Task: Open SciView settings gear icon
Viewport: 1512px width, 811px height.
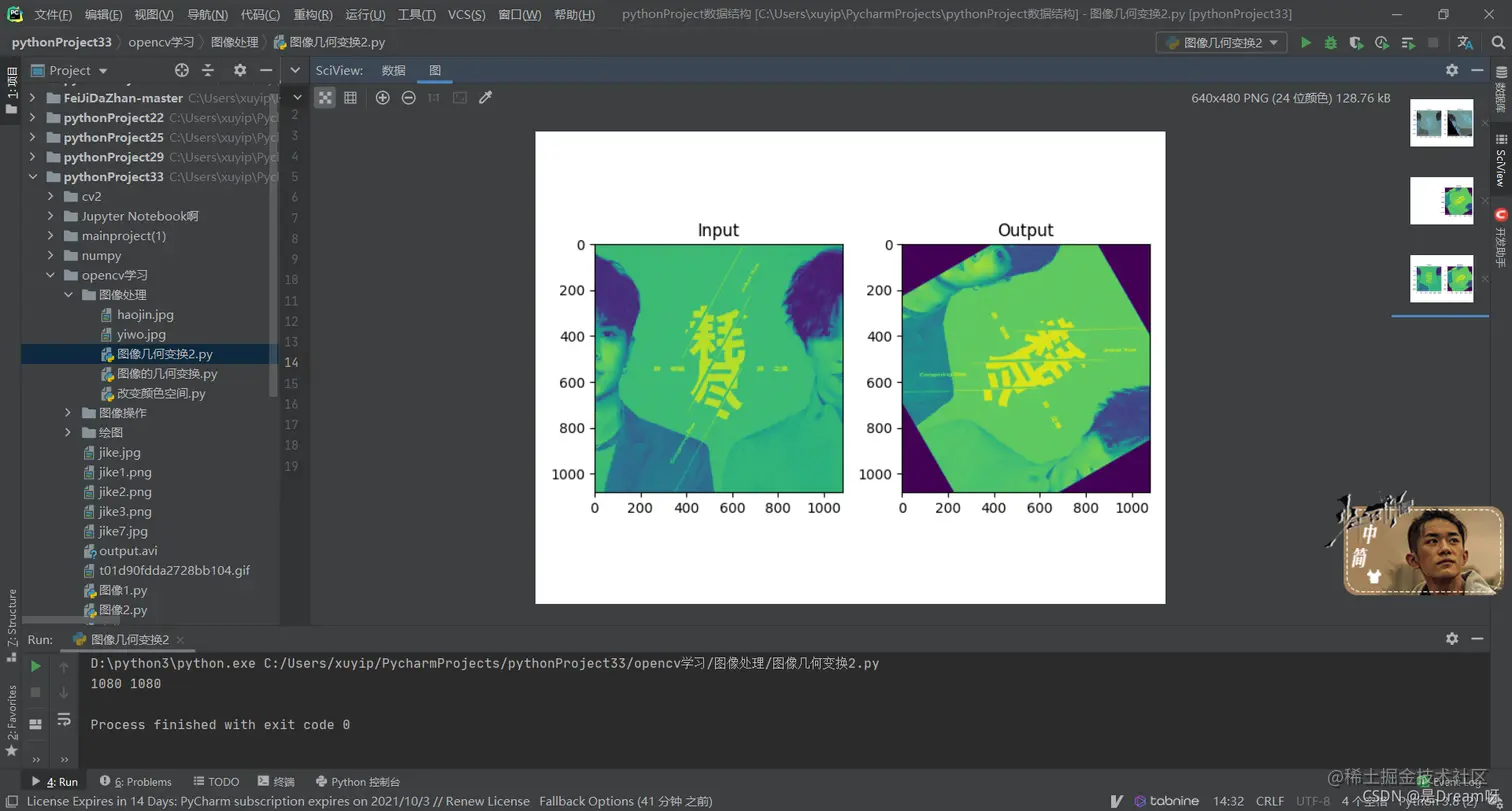Action: coord(1453,71)
